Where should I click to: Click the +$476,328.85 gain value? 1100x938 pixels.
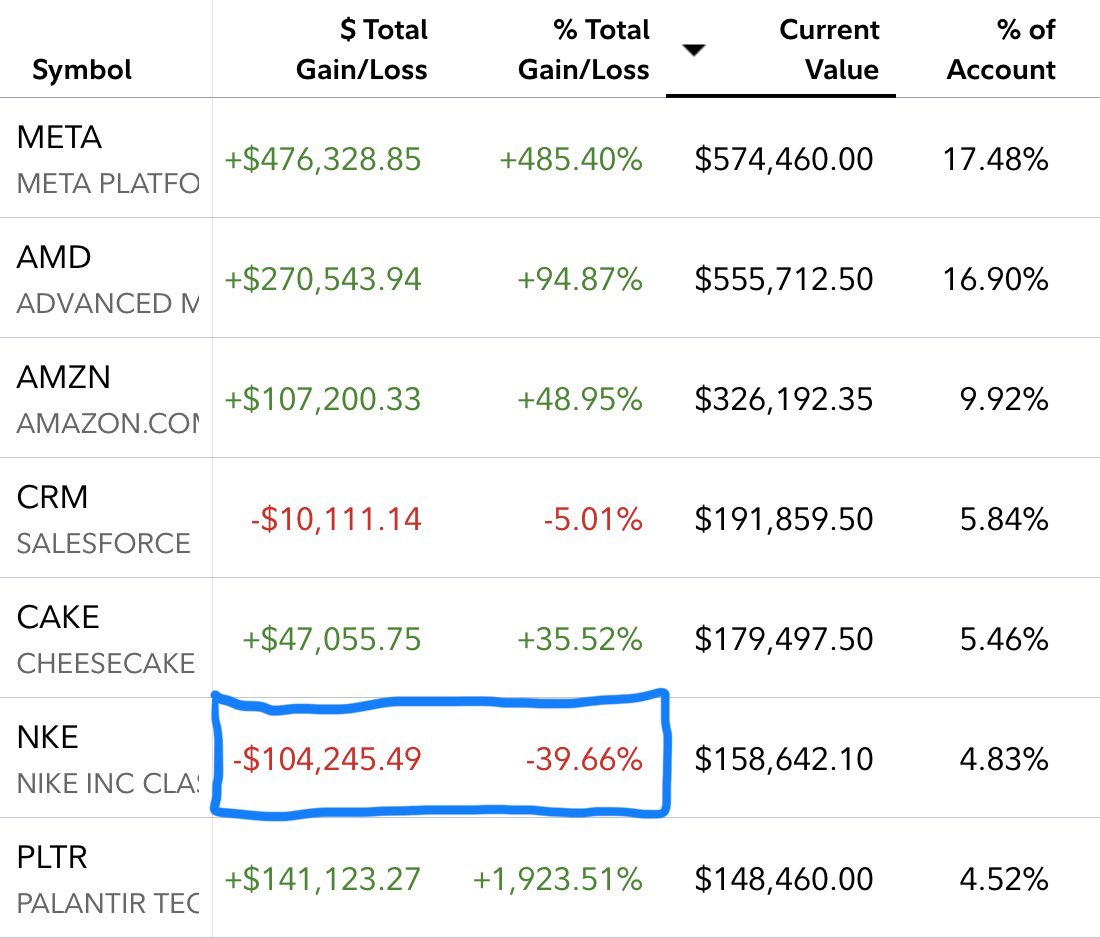tap(323, 159)
